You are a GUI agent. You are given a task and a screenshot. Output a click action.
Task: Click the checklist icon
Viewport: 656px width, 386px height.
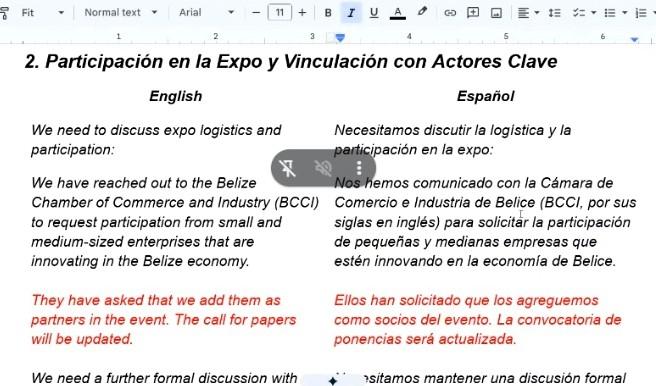tap(579, 13)
